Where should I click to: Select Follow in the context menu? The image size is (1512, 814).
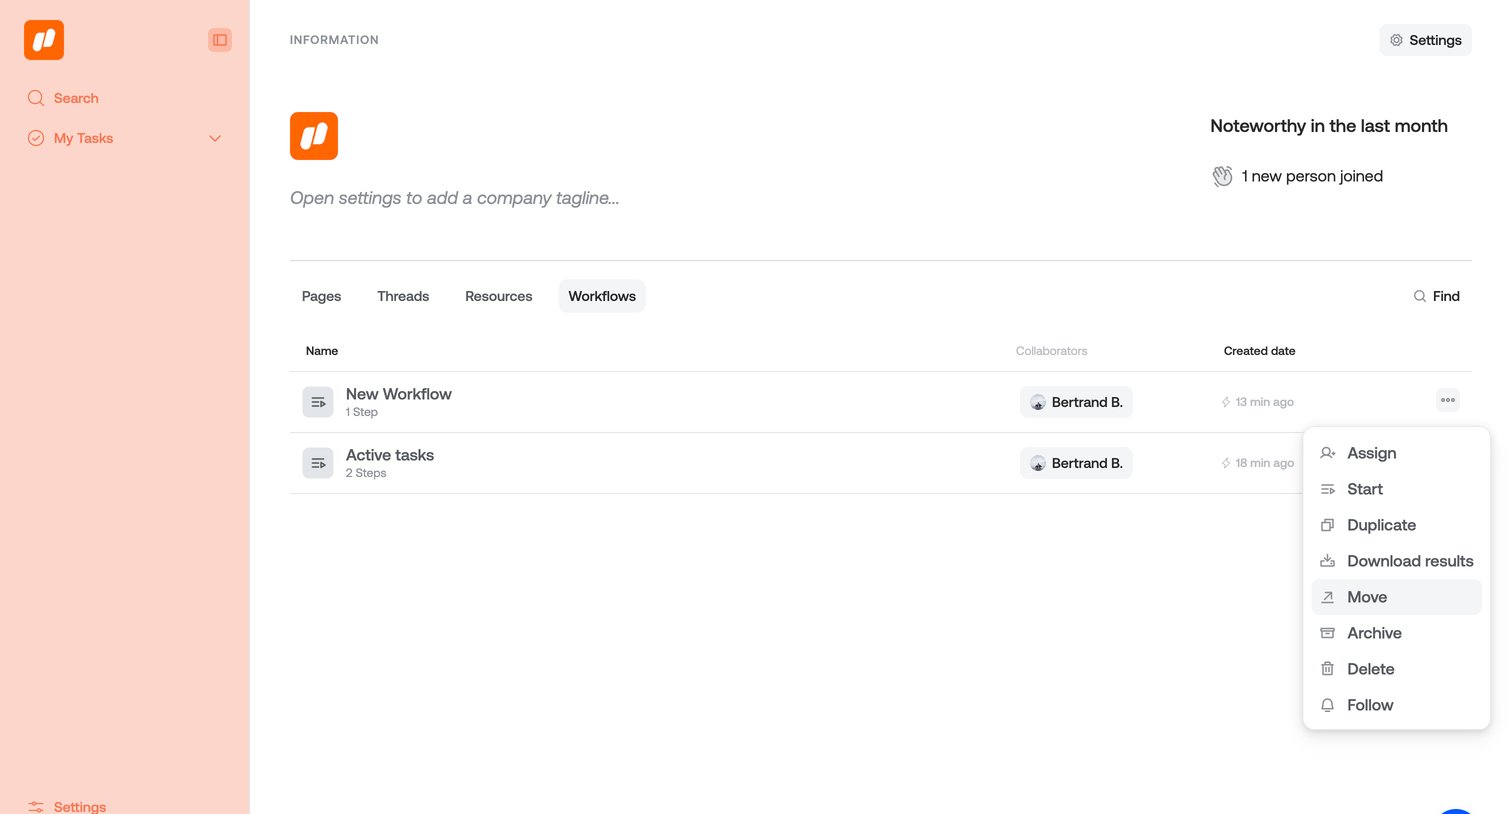(1396, 705)
